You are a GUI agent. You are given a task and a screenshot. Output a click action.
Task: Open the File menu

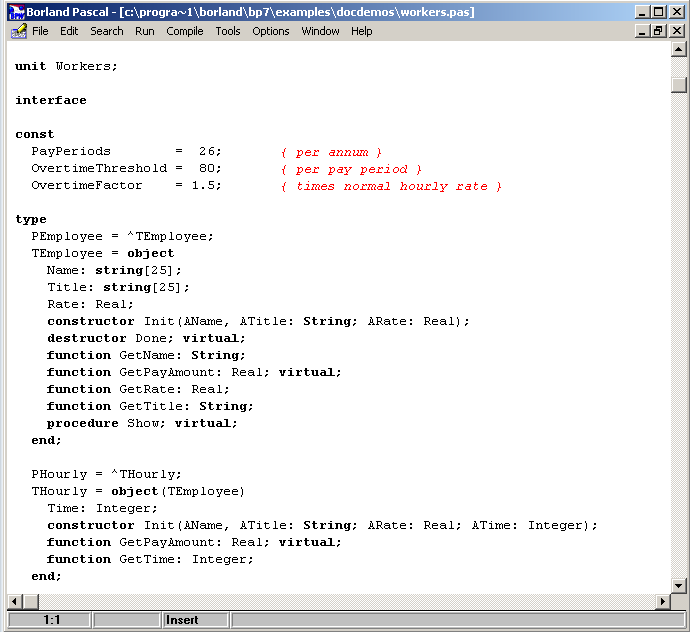click(40, 31)
